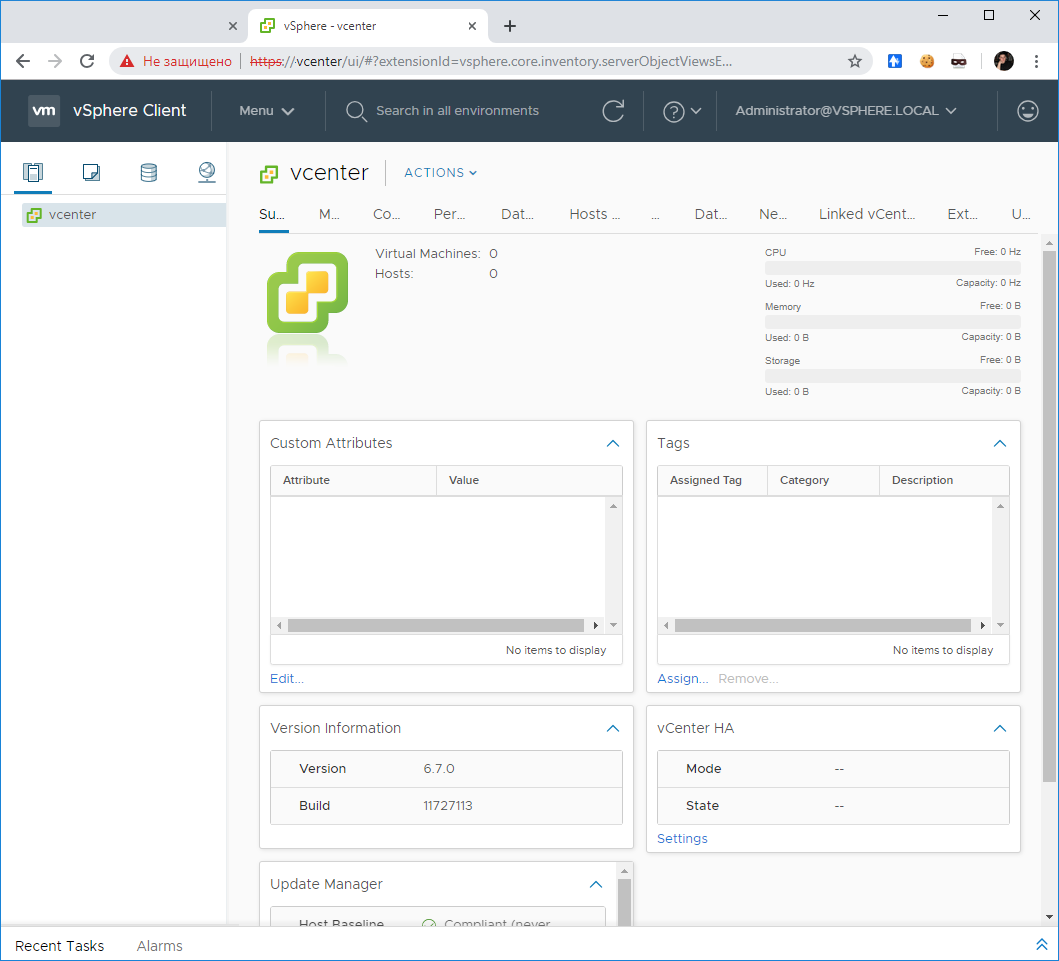The height and width of the screenshot is (961, 1059).
Task: Select the Configure tab
Action: [387, 215]
